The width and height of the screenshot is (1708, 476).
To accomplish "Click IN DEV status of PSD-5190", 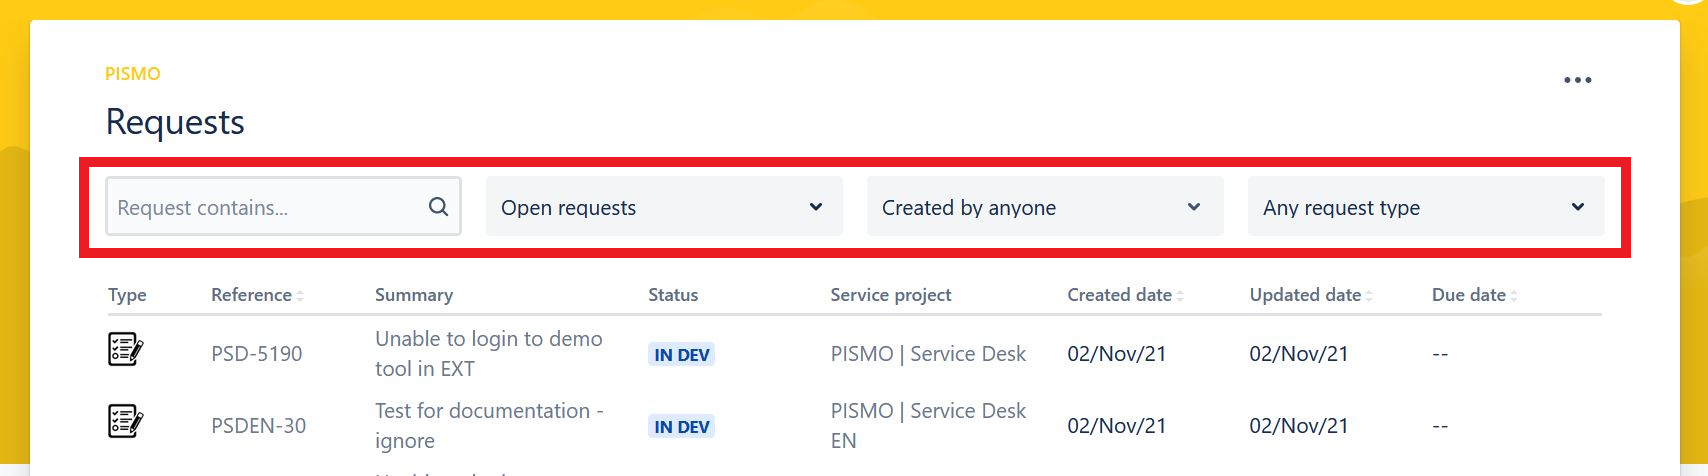I will pyautogui.click(x=682, y=355).
